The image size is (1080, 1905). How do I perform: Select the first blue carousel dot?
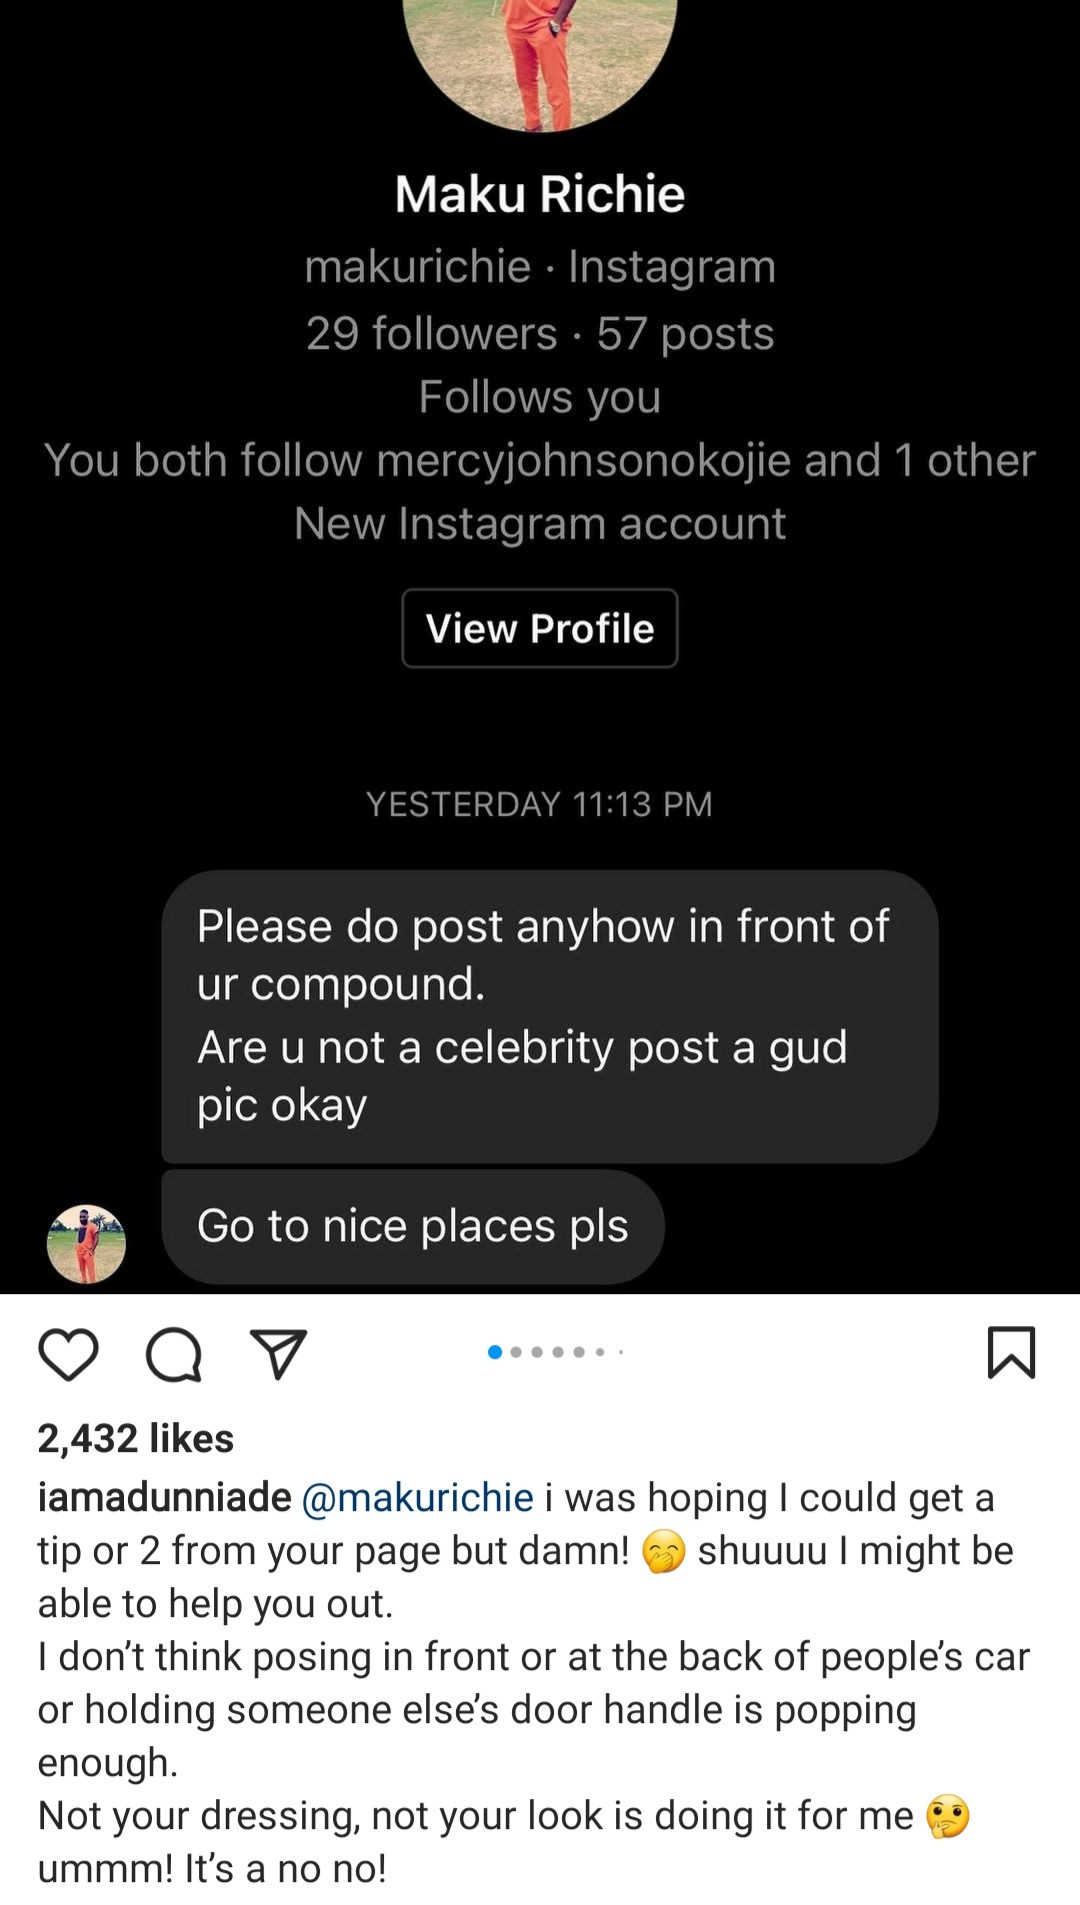(x=494, y=1352)
